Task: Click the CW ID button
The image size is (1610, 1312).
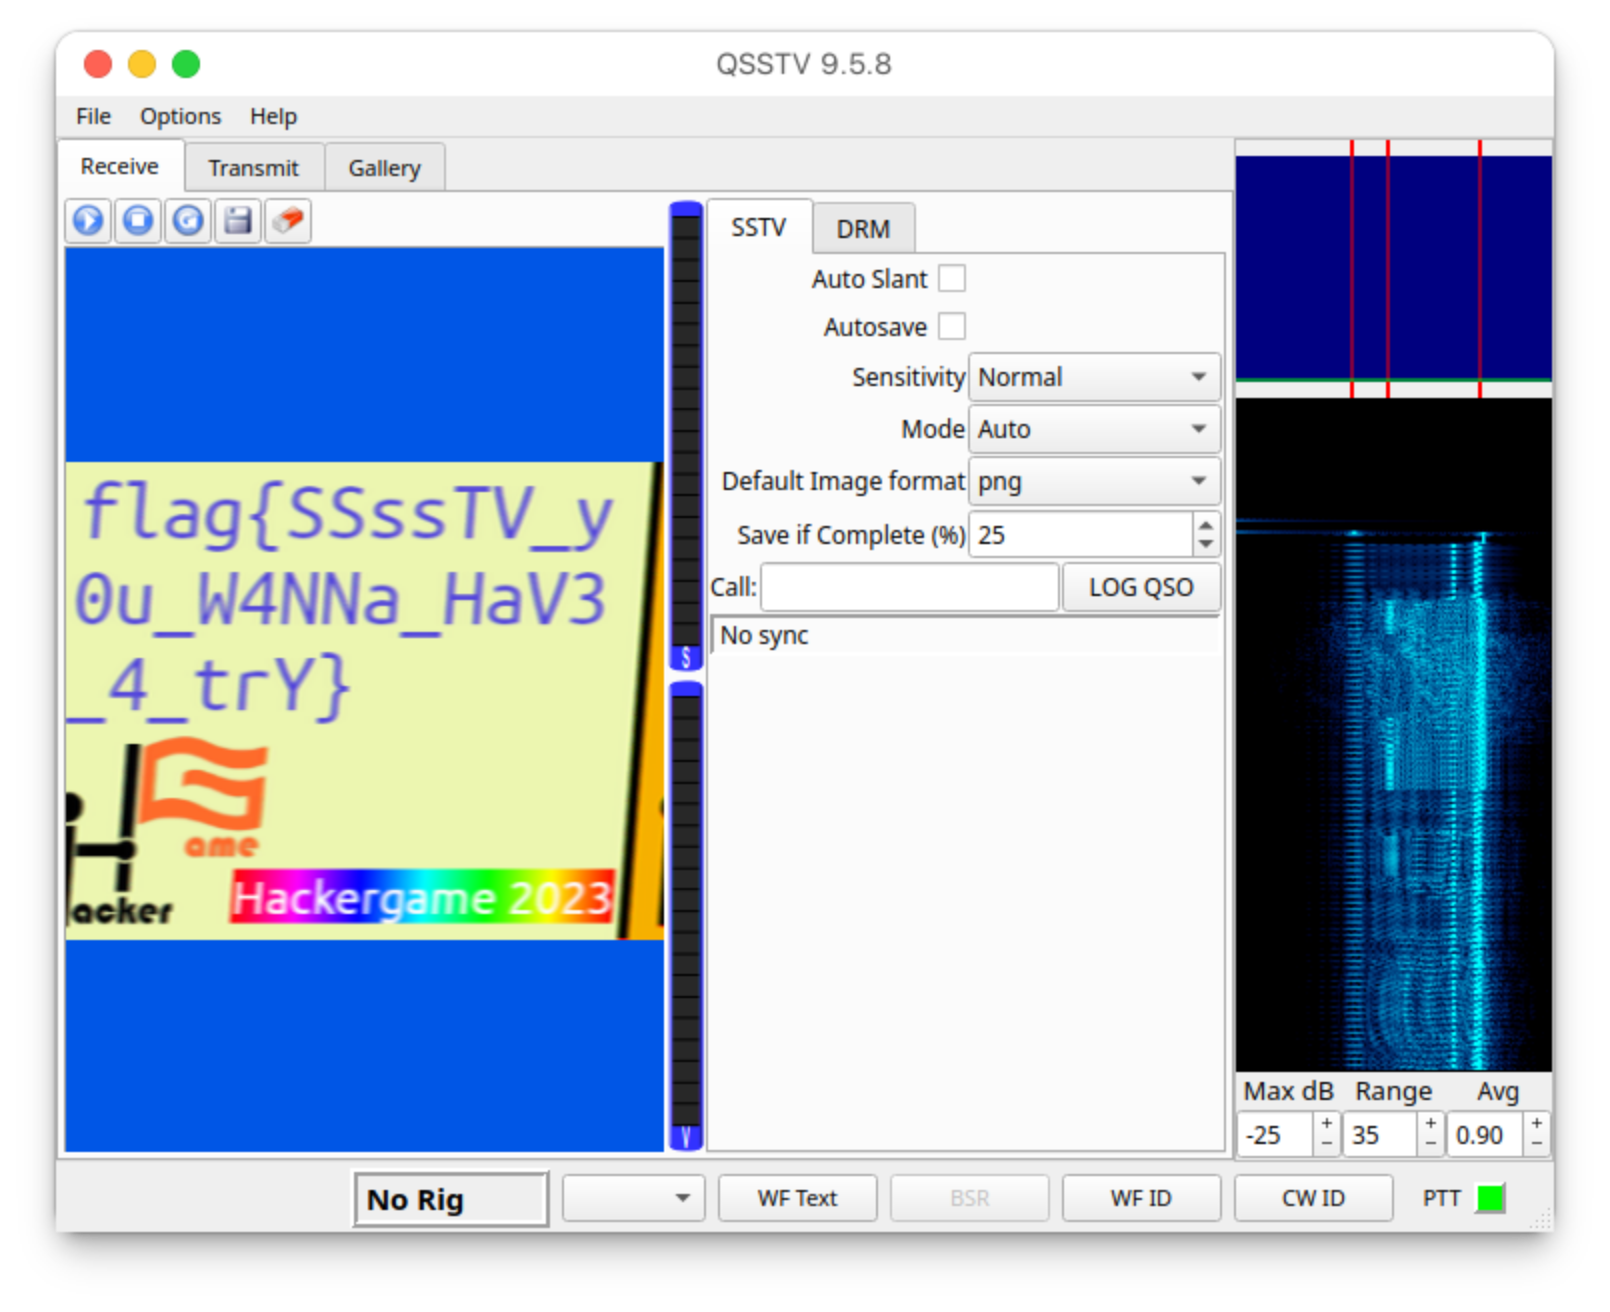Action: 1312,1197
